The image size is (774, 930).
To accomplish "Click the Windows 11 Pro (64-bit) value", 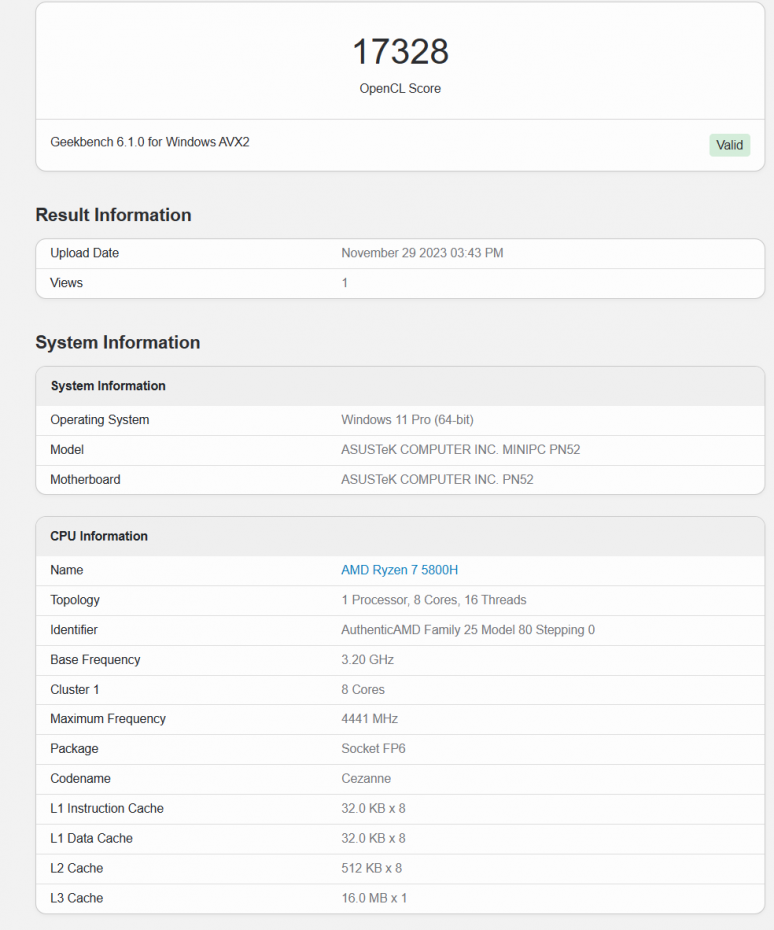I will pos(407,420).
